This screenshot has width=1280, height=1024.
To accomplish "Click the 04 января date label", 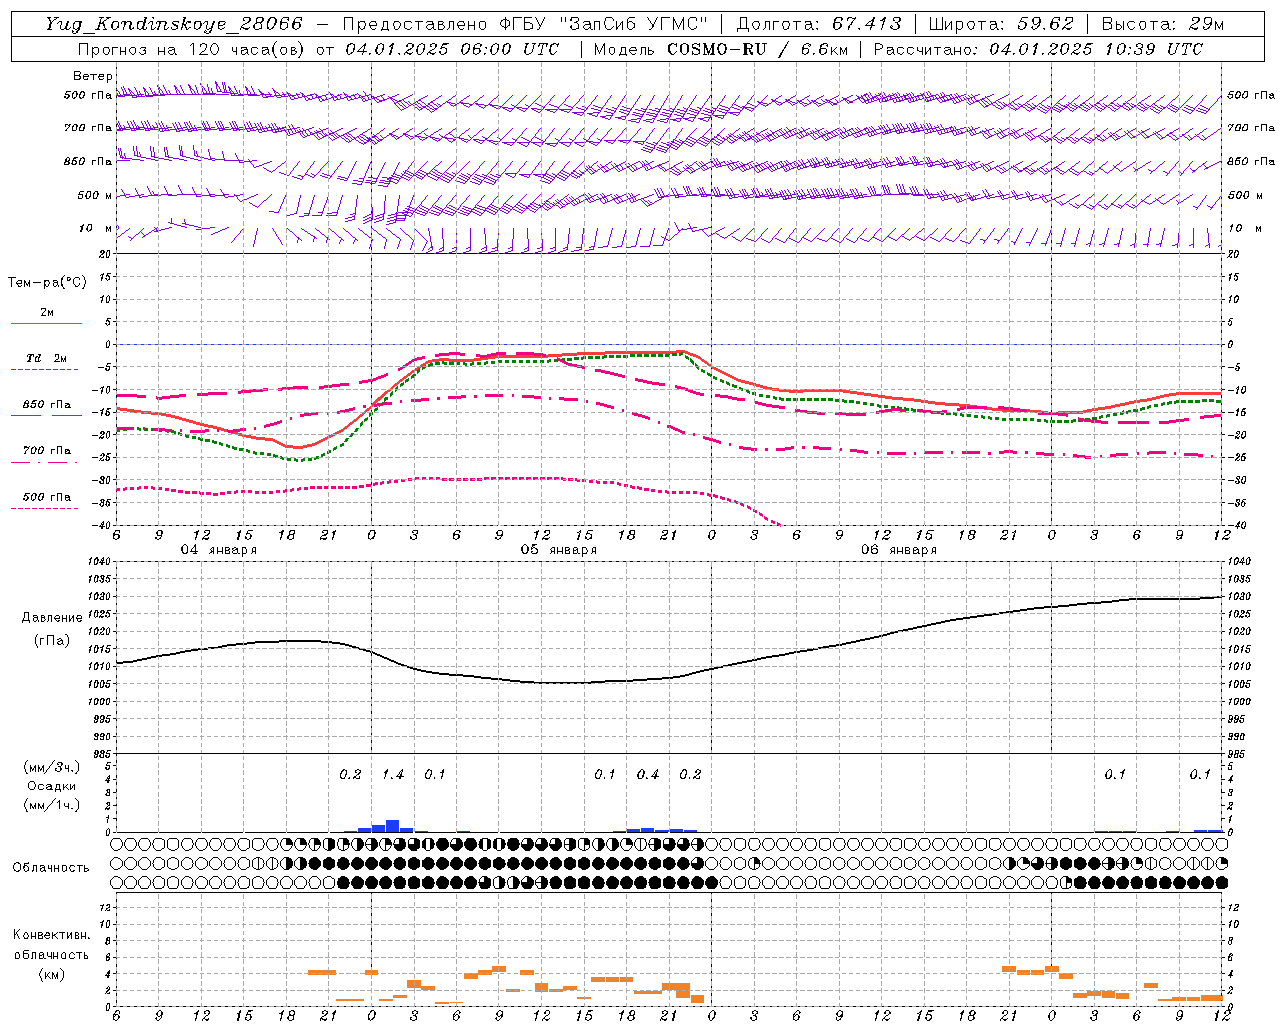I will pos(218,550).
